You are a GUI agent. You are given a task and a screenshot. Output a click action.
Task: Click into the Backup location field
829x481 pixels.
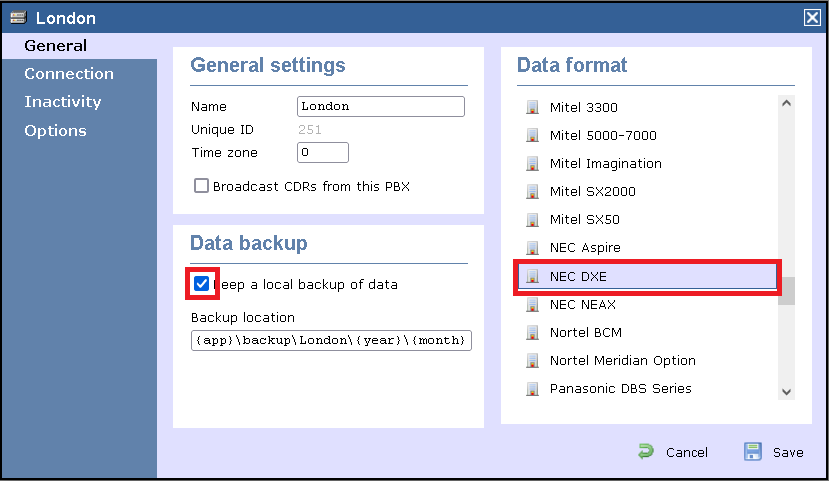point(331,340)
